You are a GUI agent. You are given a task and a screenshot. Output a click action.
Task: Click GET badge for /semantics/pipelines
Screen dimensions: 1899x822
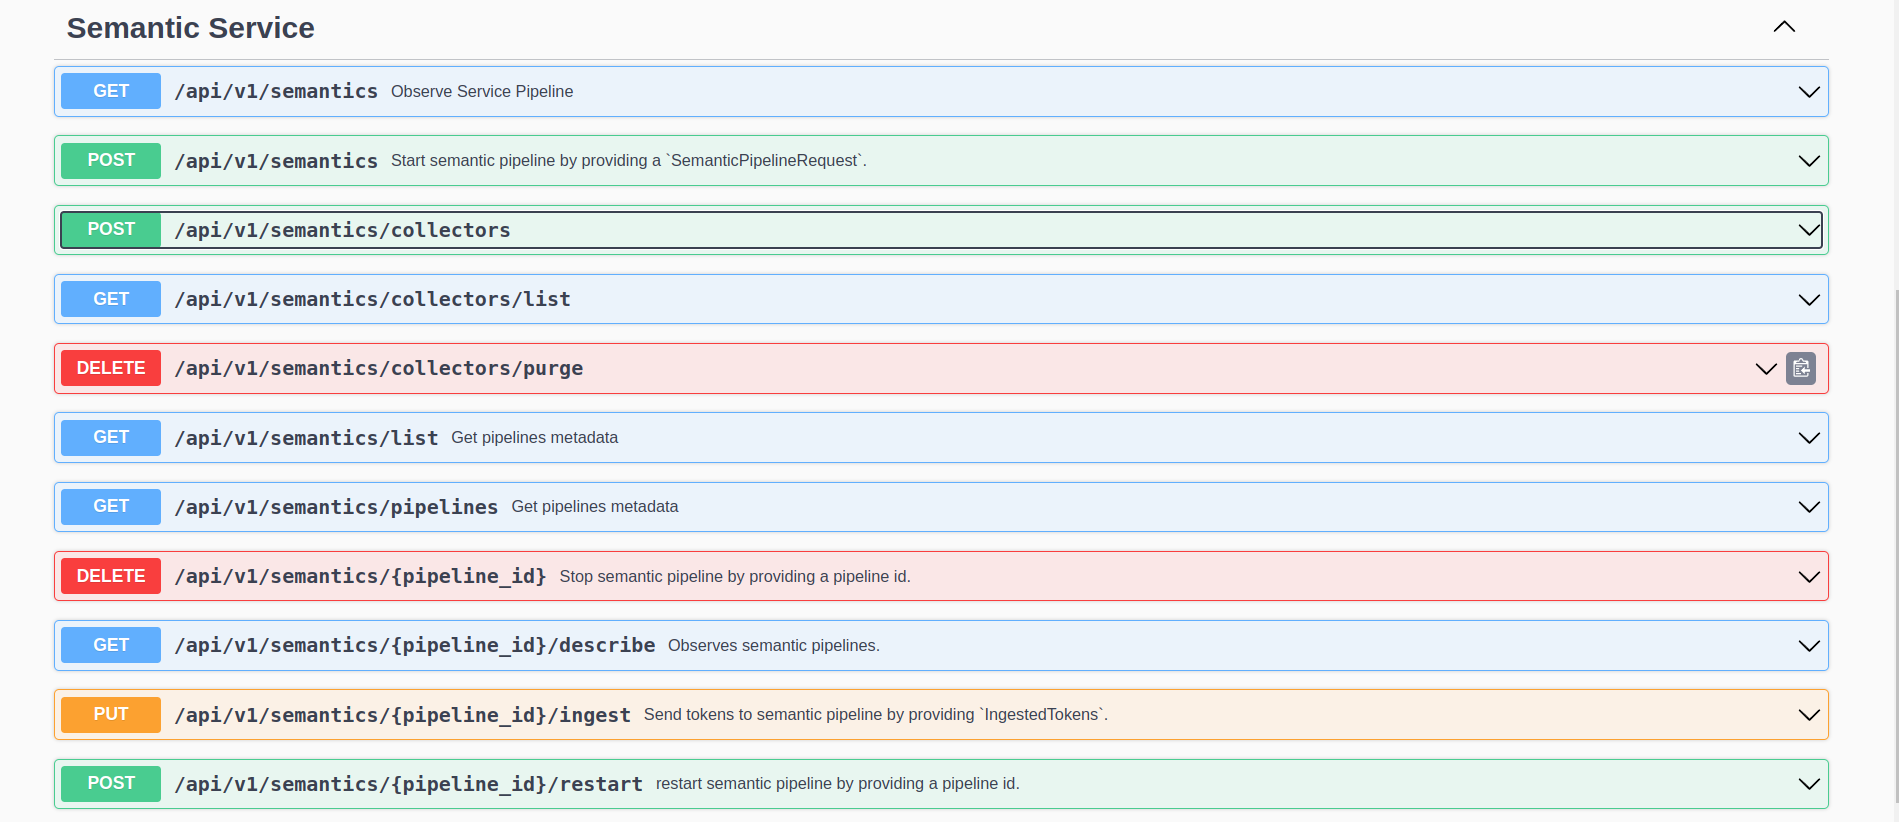coord(111,506)
